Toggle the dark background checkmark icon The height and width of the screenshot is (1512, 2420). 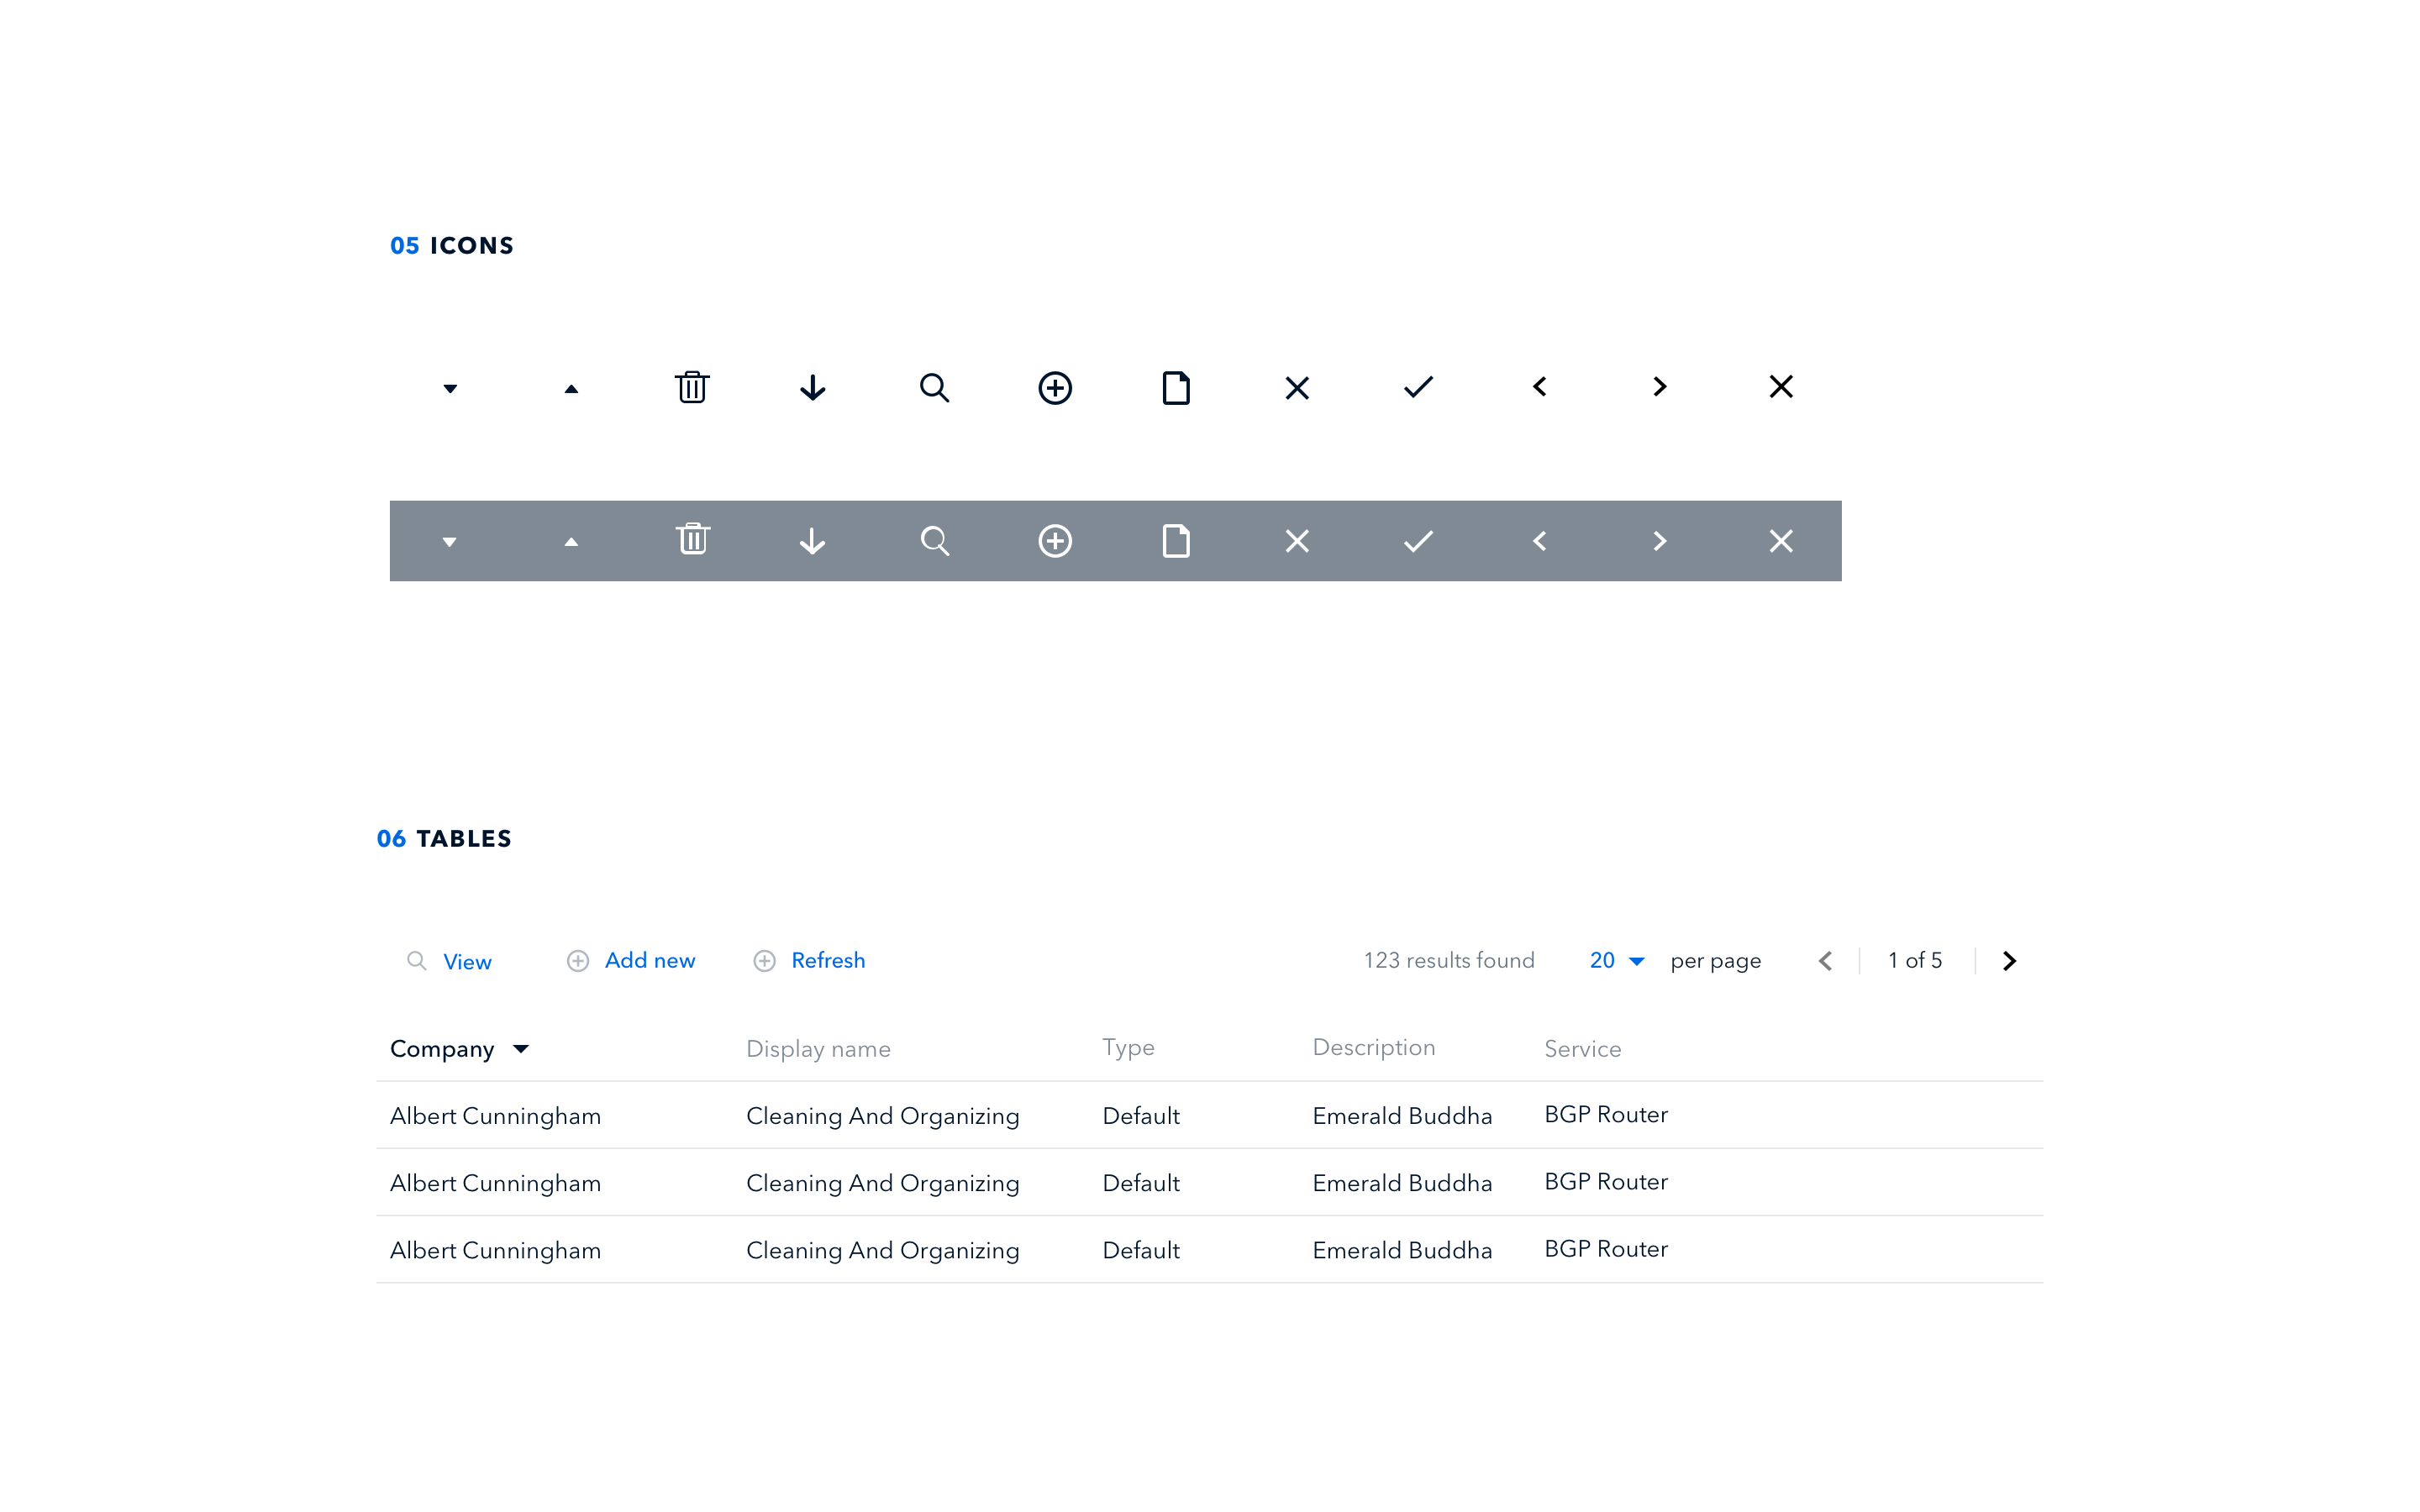[x=1418, y=540]
